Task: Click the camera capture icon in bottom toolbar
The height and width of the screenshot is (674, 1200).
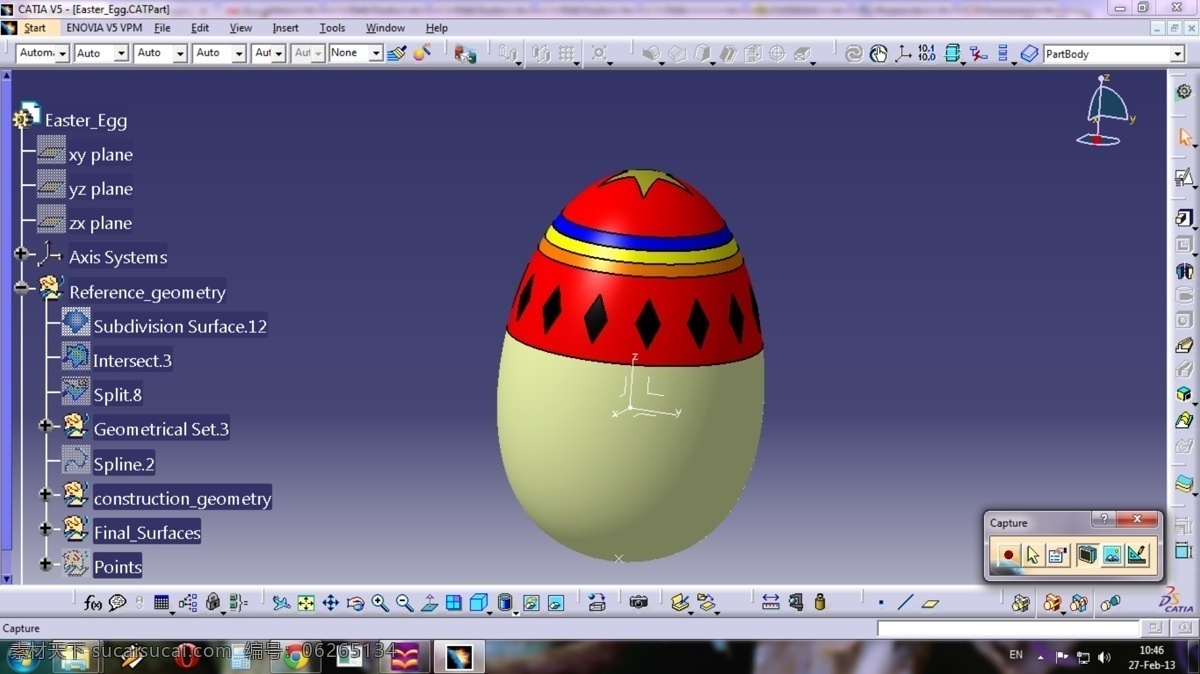Action: click(639, 602)
